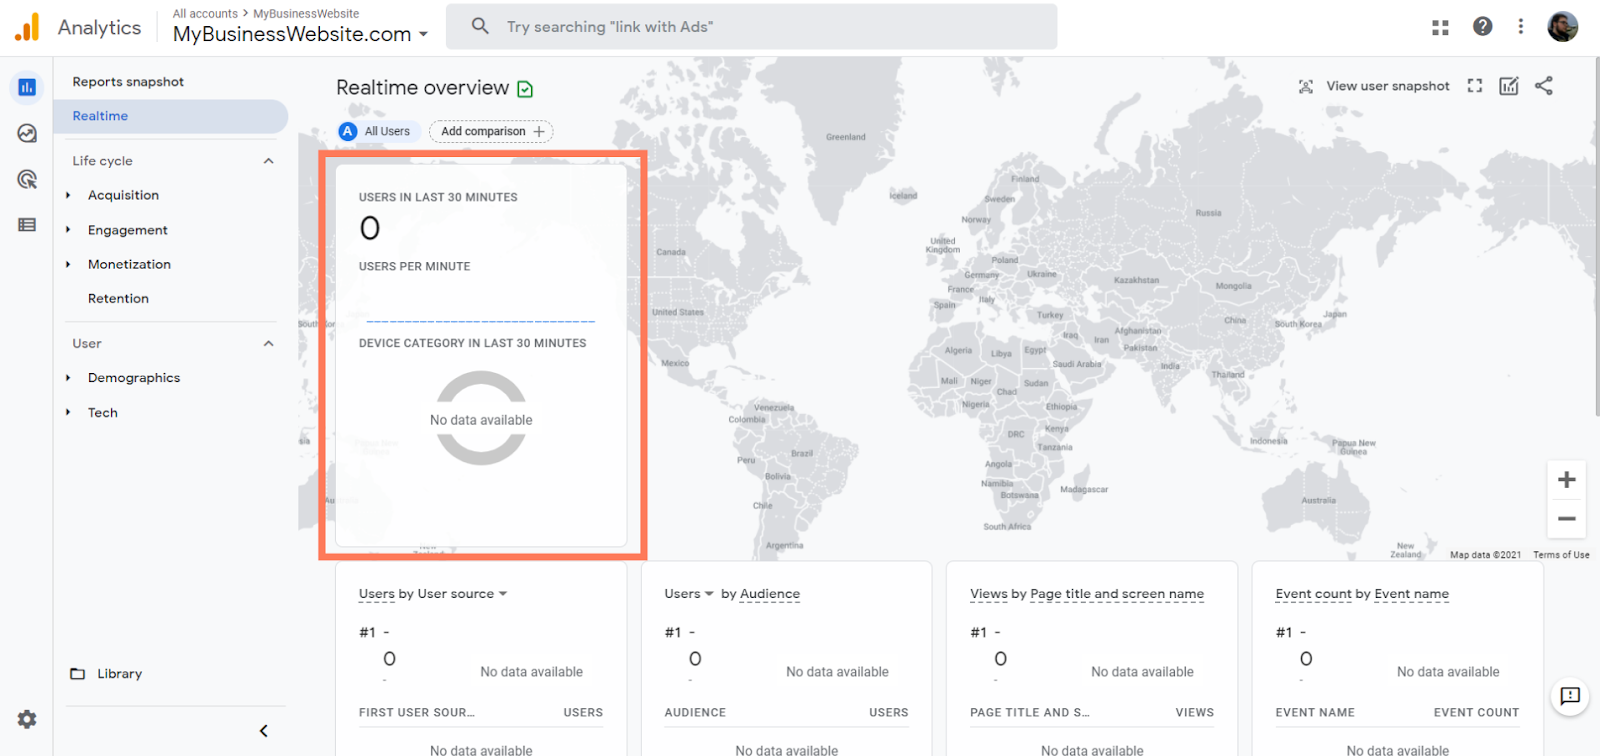Viewport: 1600px width, 756px height.
Task: Open the Reports icon in left rail
Action: point(27,88)
